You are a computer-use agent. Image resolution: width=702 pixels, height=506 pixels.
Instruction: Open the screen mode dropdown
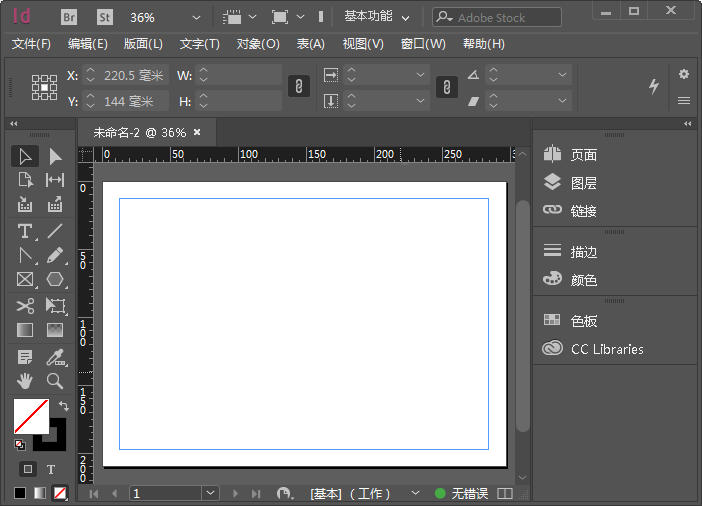click(301, 17)
